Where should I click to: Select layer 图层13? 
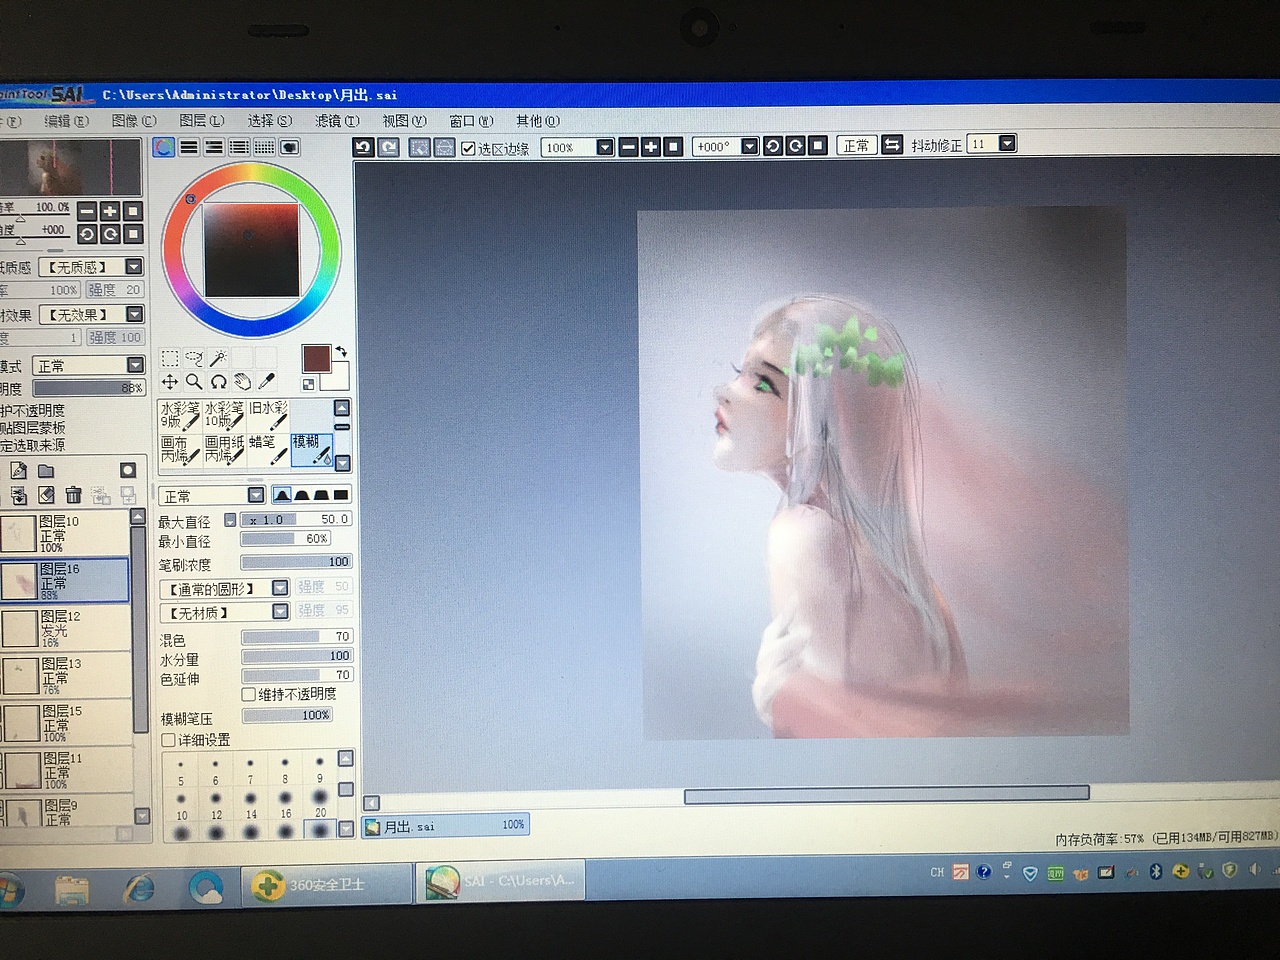pyautogui.click(x=66, y=676)
